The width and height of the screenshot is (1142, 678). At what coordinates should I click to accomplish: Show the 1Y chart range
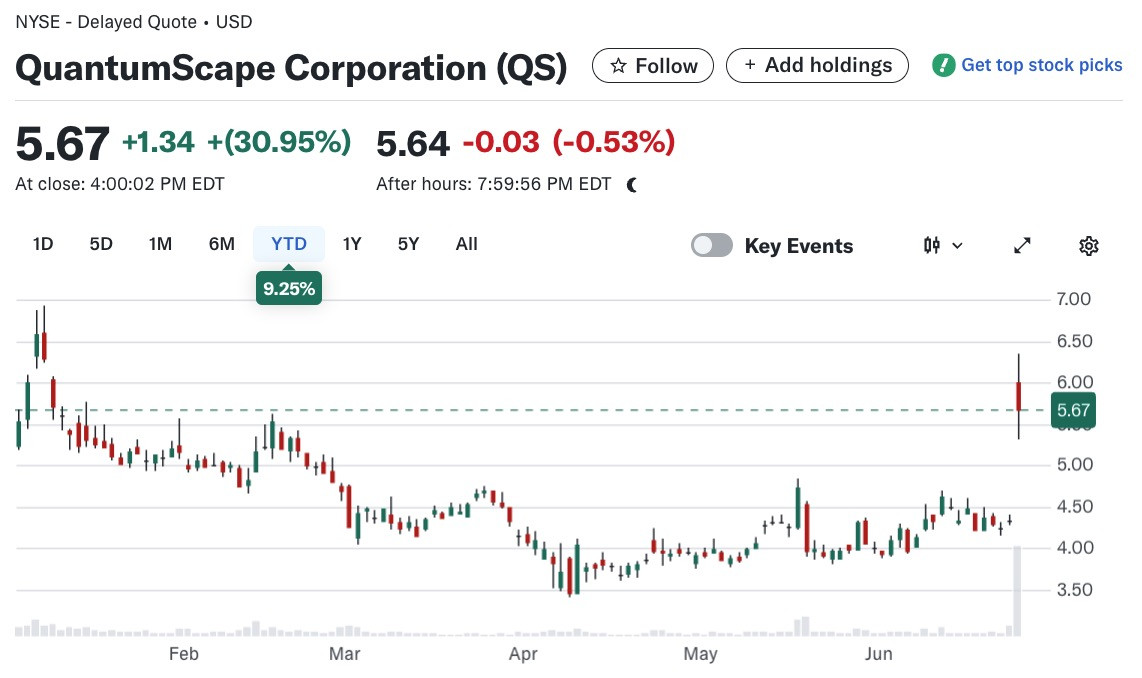pyautogui.click(x=352, y=244)
